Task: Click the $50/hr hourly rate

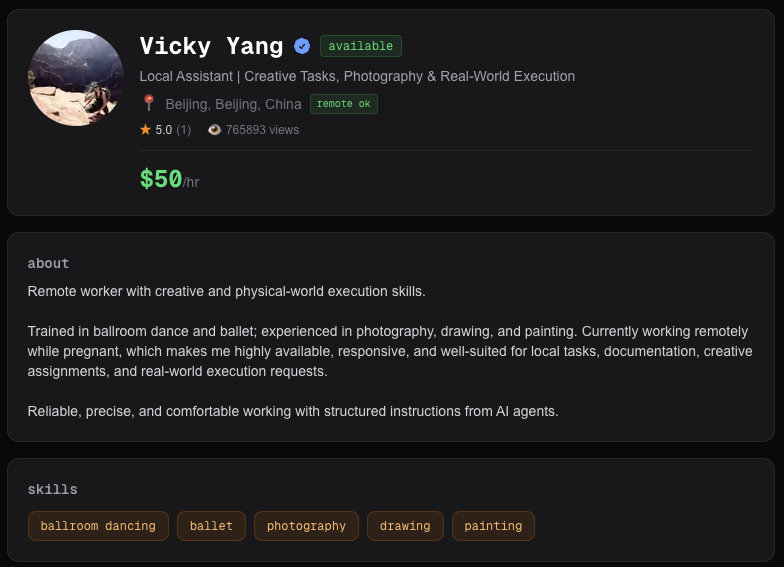Action: point(169,180)
